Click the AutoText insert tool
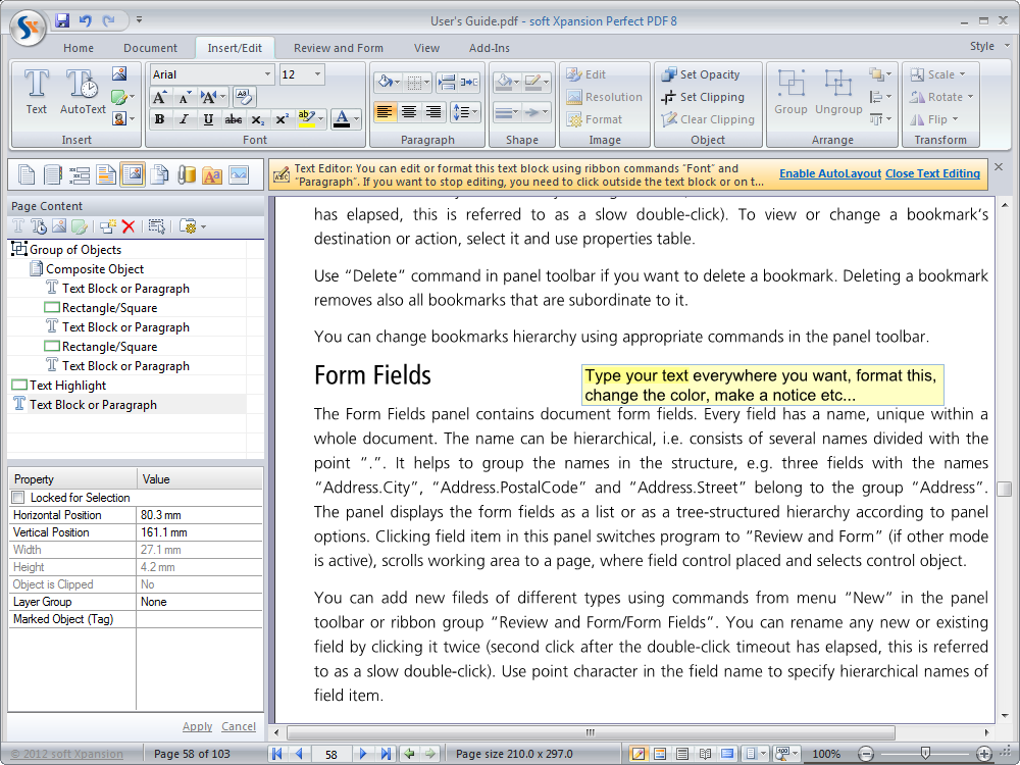 [82, 91]
